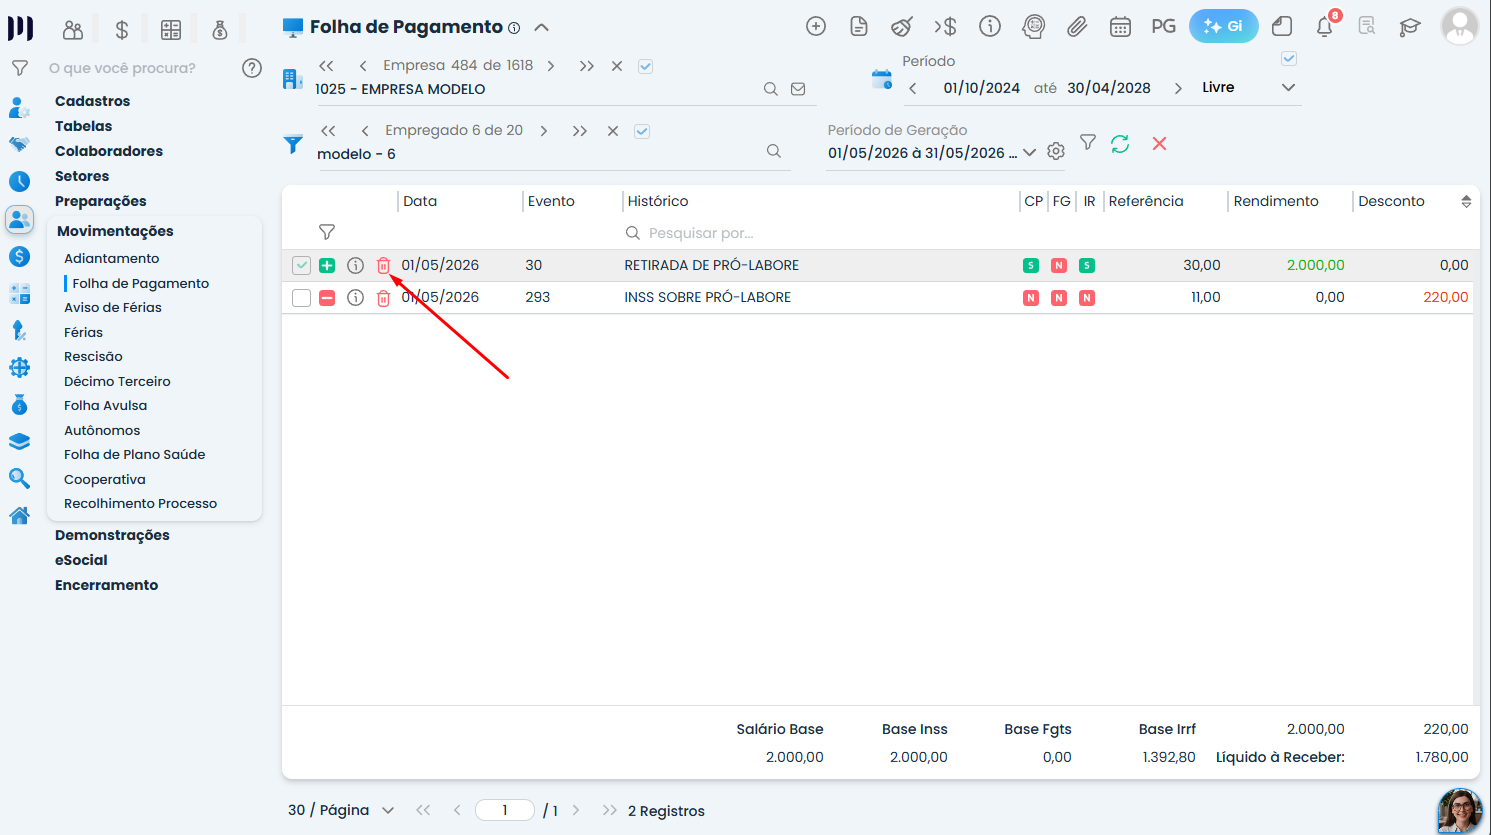Click the document report icon in top toolbar
The image size is (1491, 835).
click(859, 27)
